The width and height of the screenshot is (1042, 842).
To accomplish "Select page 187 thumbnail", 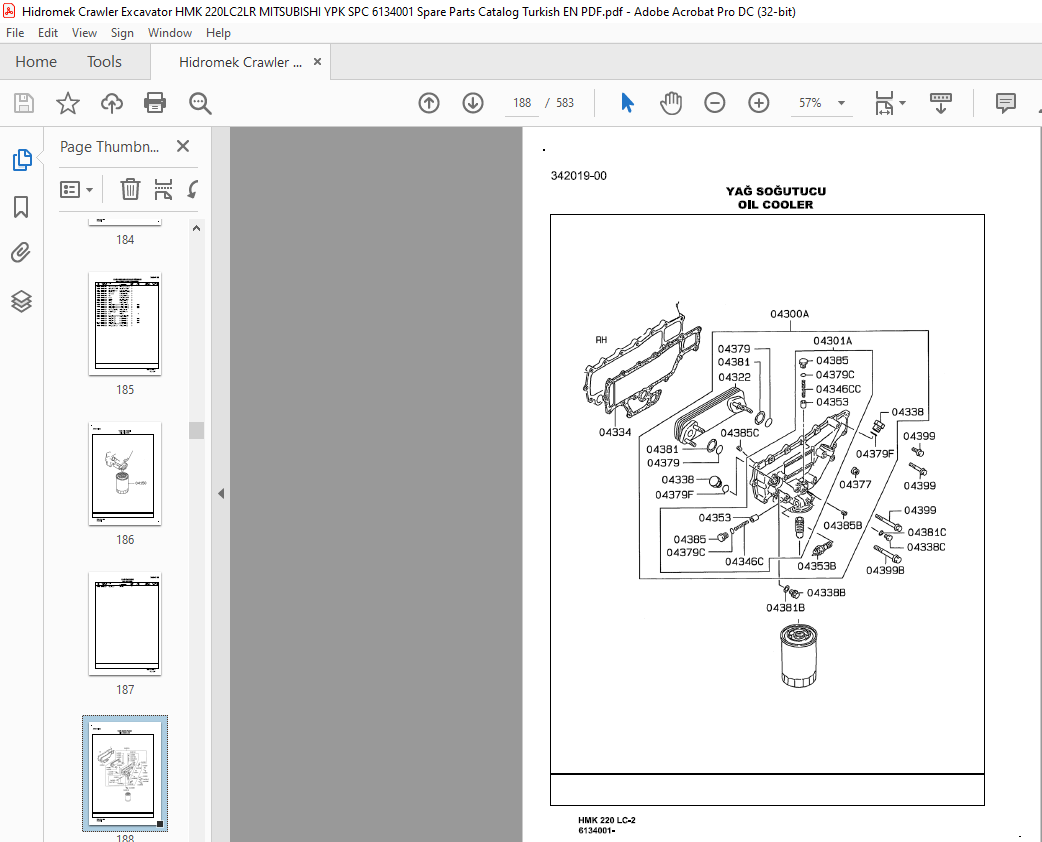I will pos(125,624).
